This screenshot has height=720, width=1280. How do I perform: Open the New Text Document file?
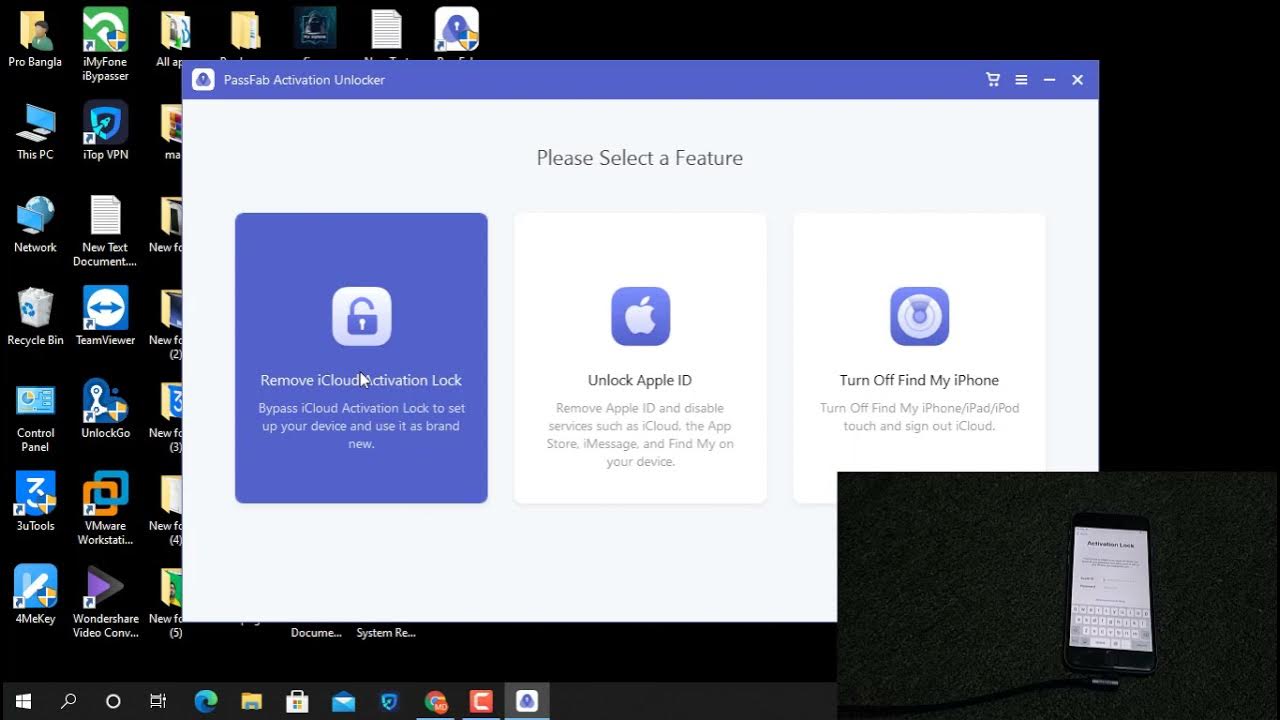(105, 231)
